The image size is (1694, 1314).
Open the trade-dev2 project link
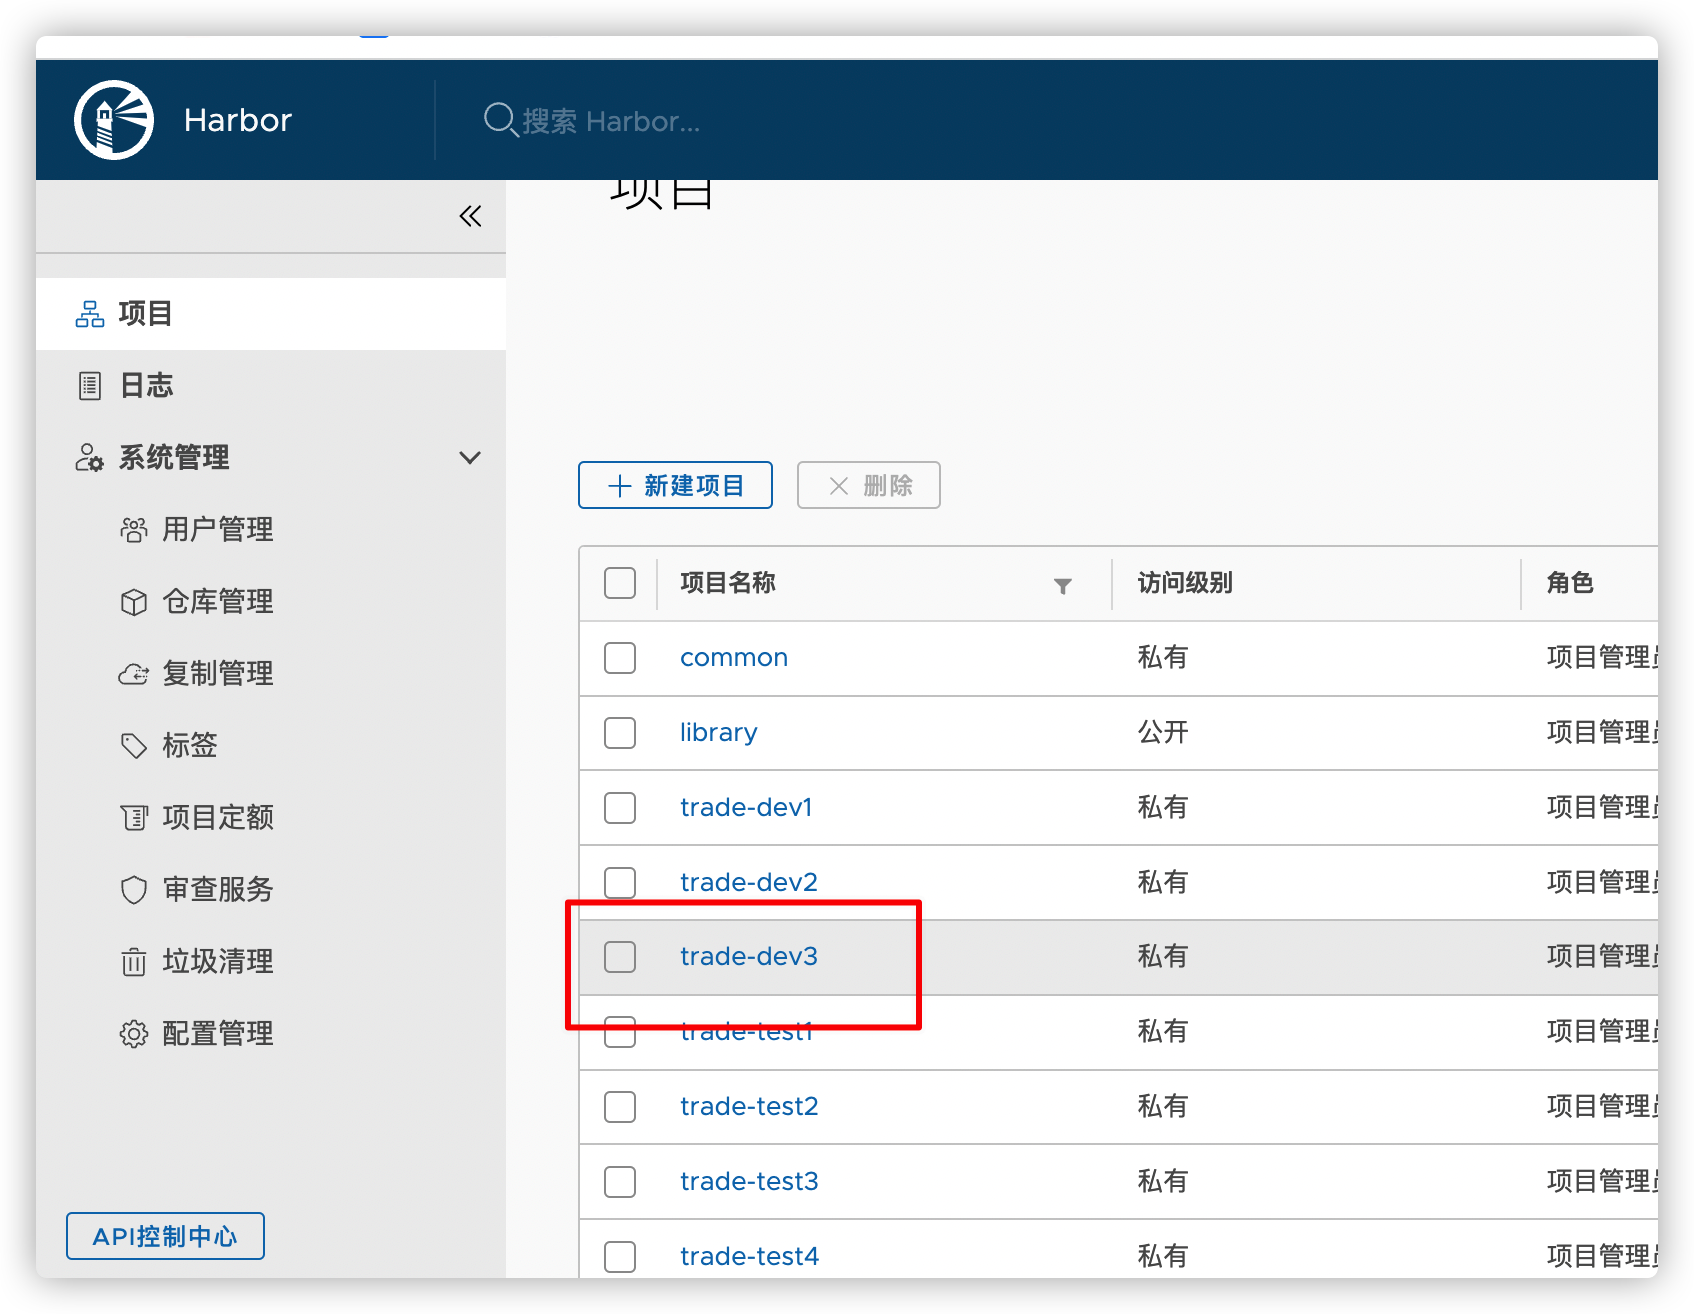[749, 882]
